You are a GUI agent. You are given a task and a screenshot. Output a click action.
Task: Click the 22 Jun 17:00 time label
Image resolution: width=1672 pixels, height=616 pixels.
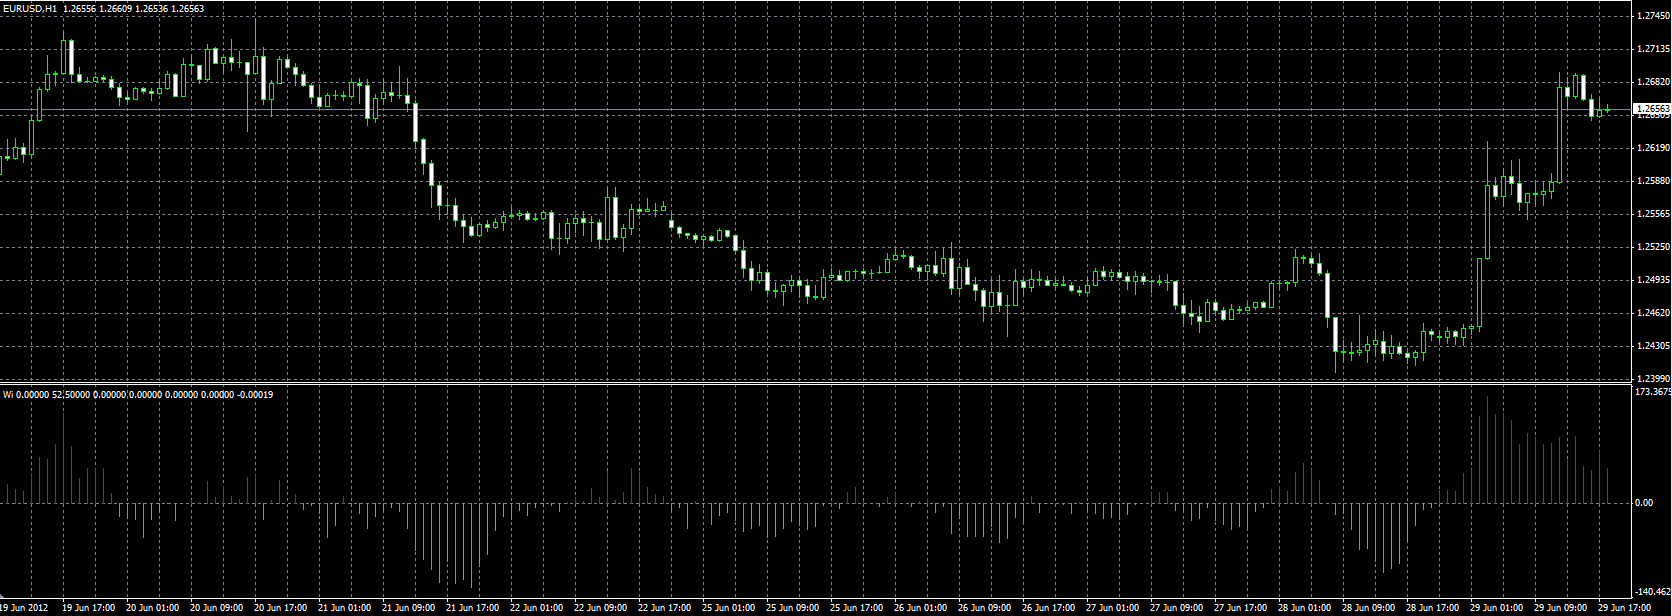[x=665, y=608]
